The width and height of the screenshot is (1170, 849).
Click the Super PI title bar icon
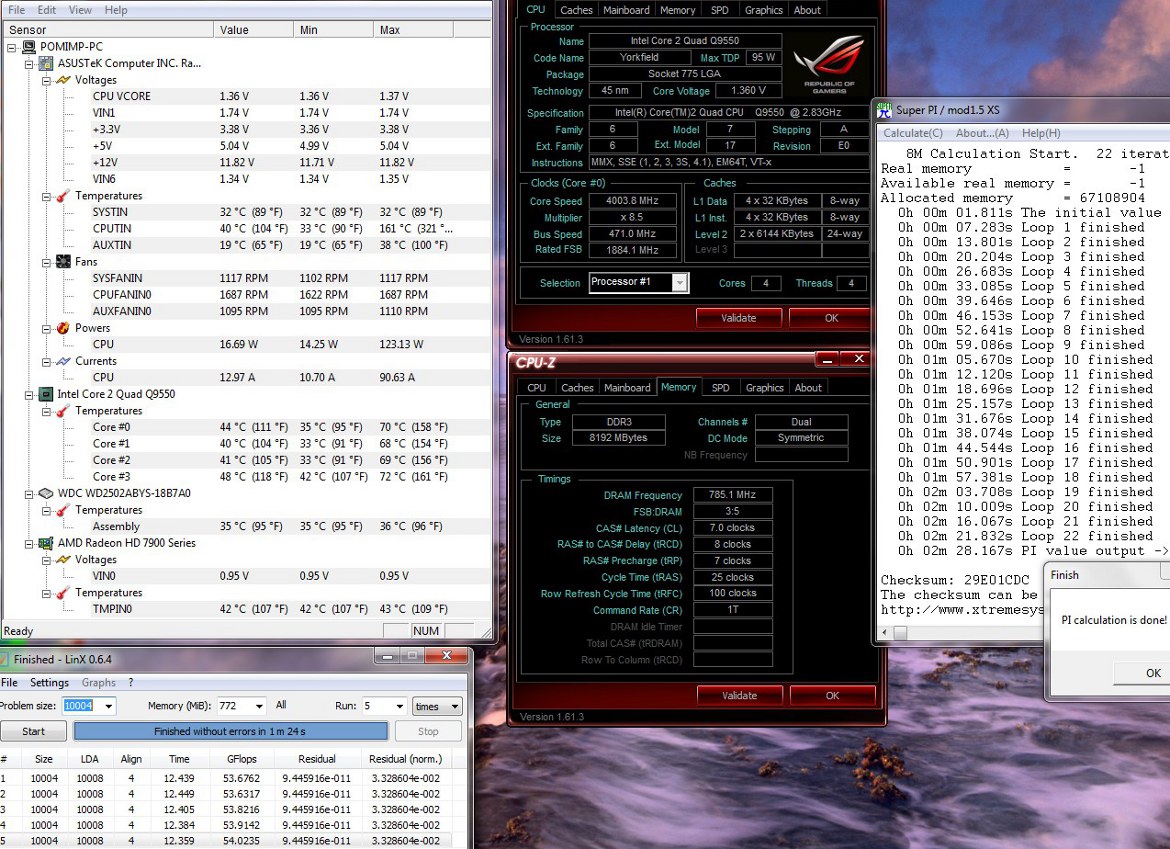coord(884,109)
